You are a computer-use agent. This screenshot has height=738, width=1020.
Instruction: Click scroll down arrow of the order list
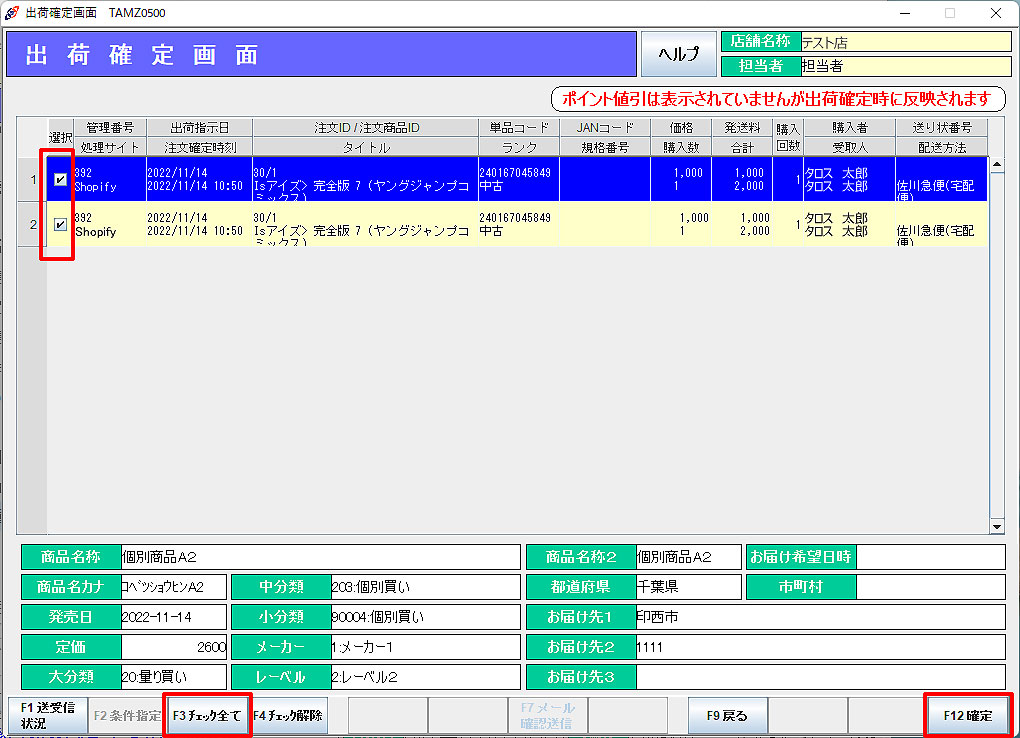click(996, 526)
